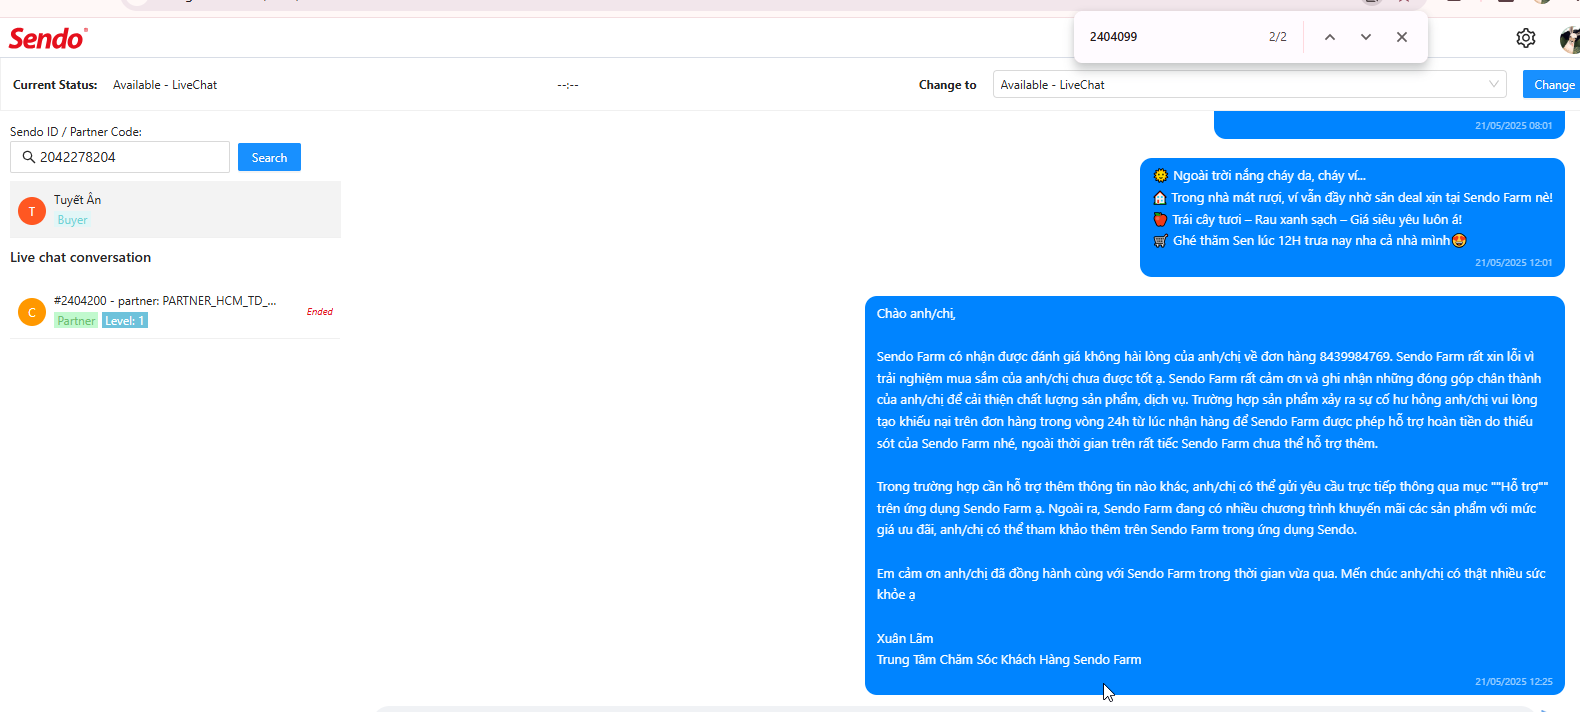The image size is (1580, 712).
Task: Click the timestamp 21/05/2025 08:01
Action: click(x=1513, y=126)
